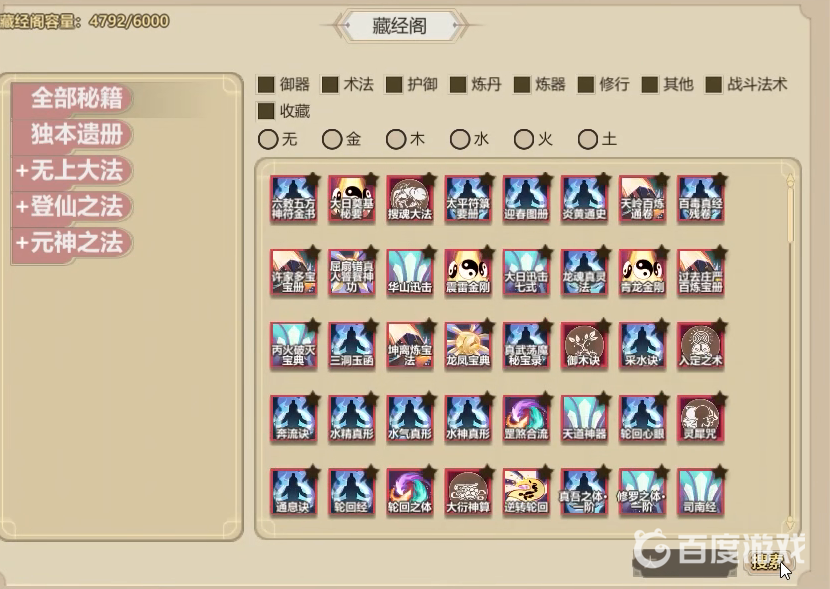Choose the 罡煞合流 swirl icon
The width and height of the screenshot is (830, 589).
click(526, 419)
